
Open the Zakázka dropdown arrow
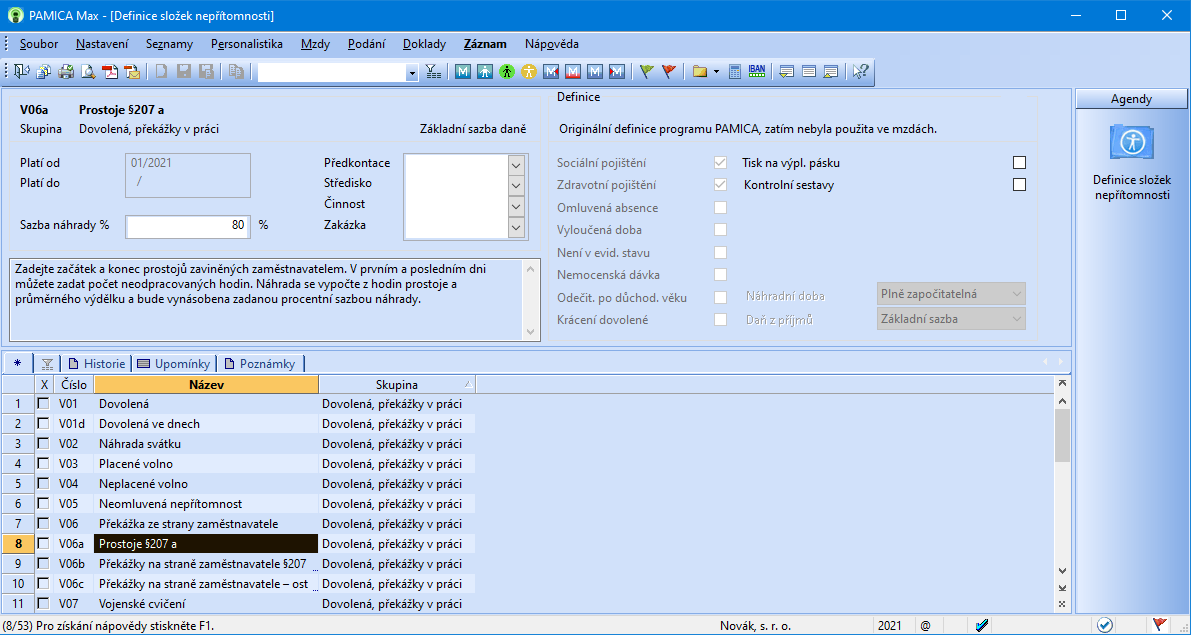517,226
